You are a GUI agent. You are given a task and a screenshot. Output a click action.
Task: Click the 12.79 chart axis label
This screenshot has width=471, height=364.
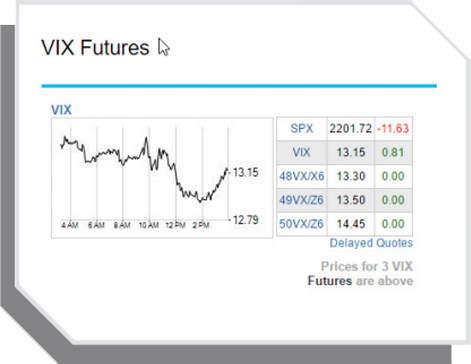(245, 220)
